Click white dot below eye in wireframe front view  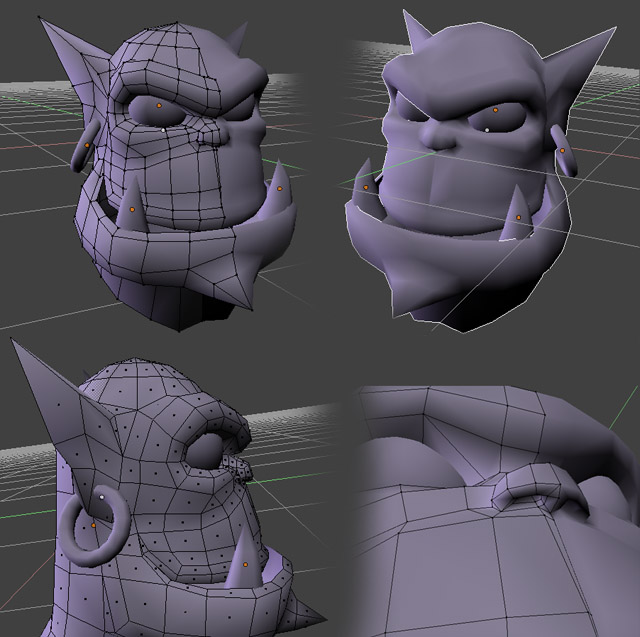tap(164, 130)
